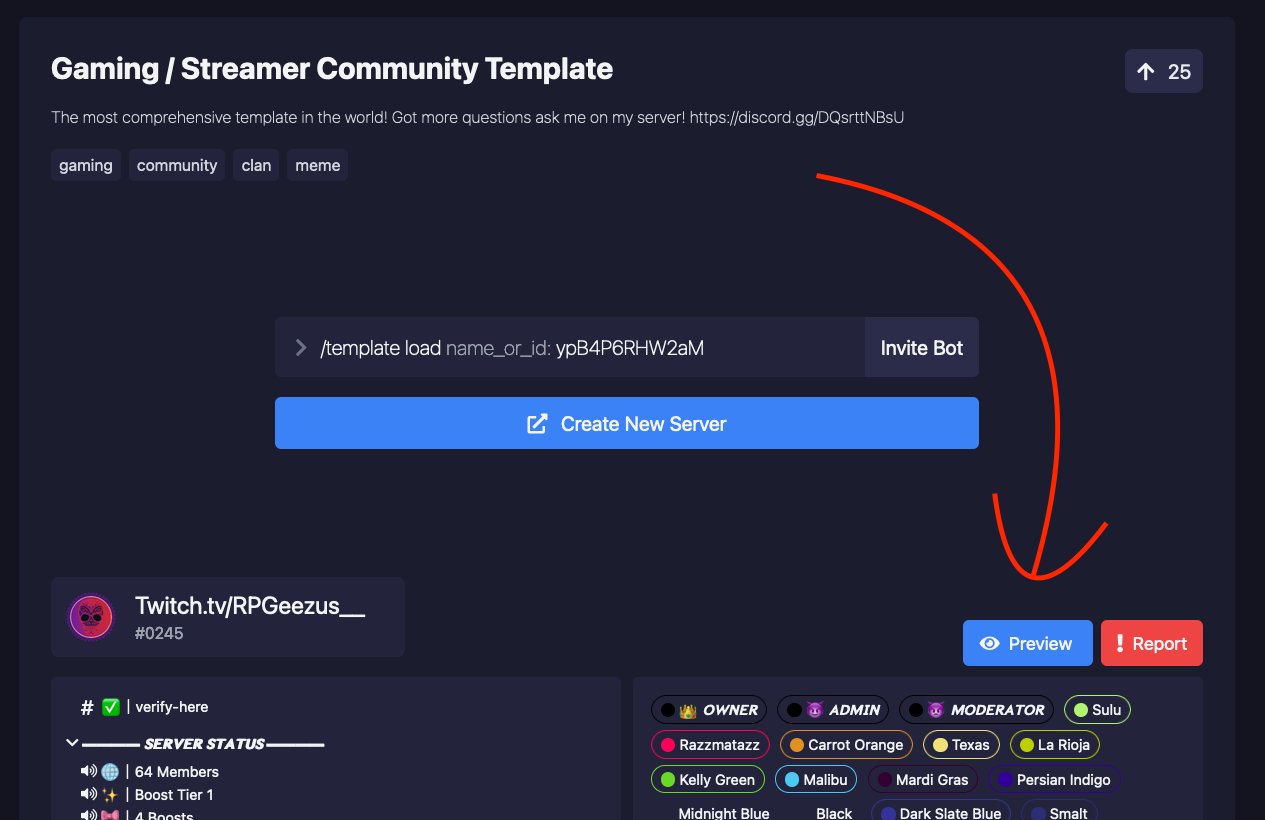Open the template Preview
The width and height of the screenshot is (1265, 820).
pyautogui.click(x=1028, y=643)
